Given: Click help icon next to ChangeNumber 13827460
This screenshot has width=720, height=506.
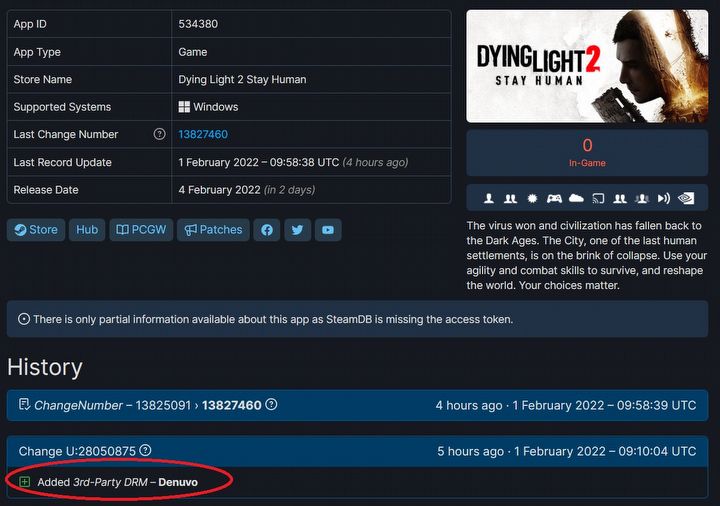Looking at the screenshot, I should click(x=271, y=405).
